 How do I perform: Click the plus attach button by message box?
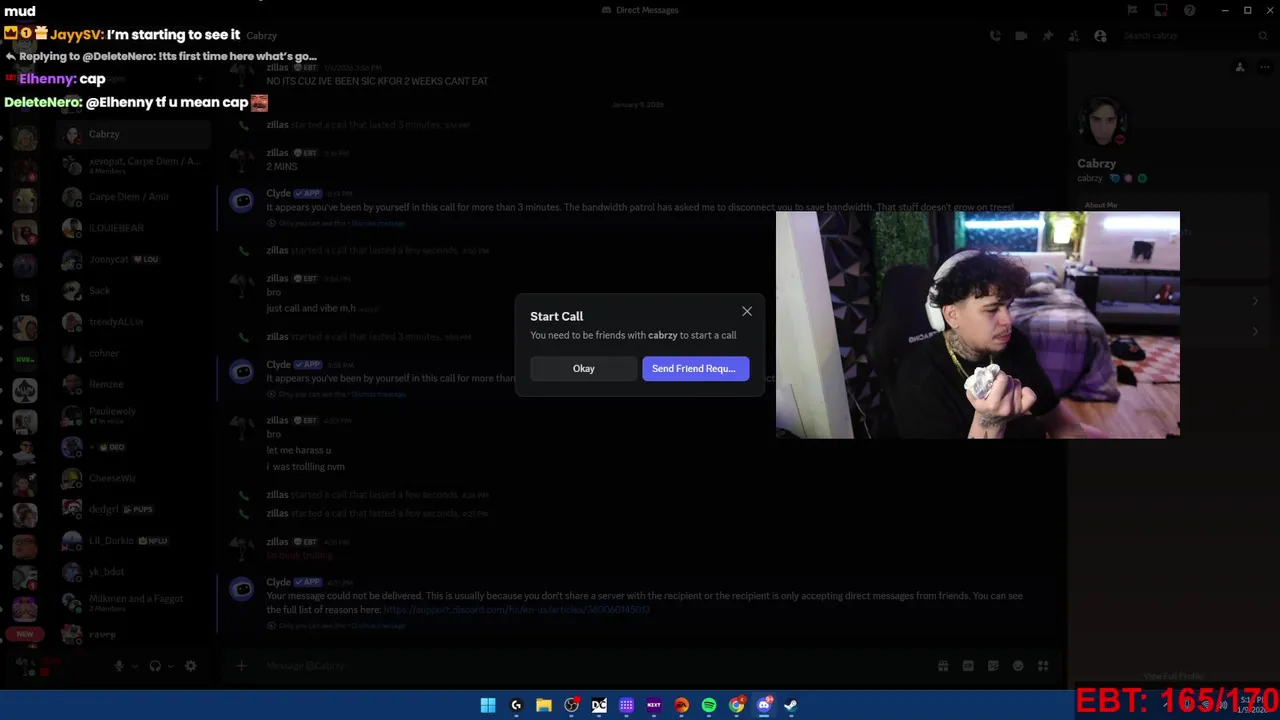[241, 666]
